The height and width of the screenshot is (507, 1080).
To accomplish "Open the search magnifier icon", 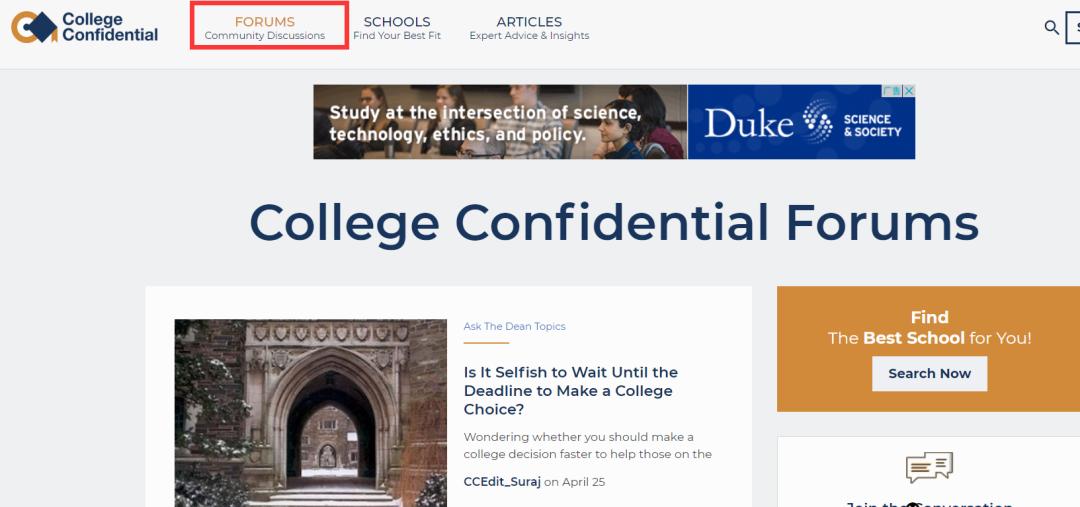I will [1051, 27].
